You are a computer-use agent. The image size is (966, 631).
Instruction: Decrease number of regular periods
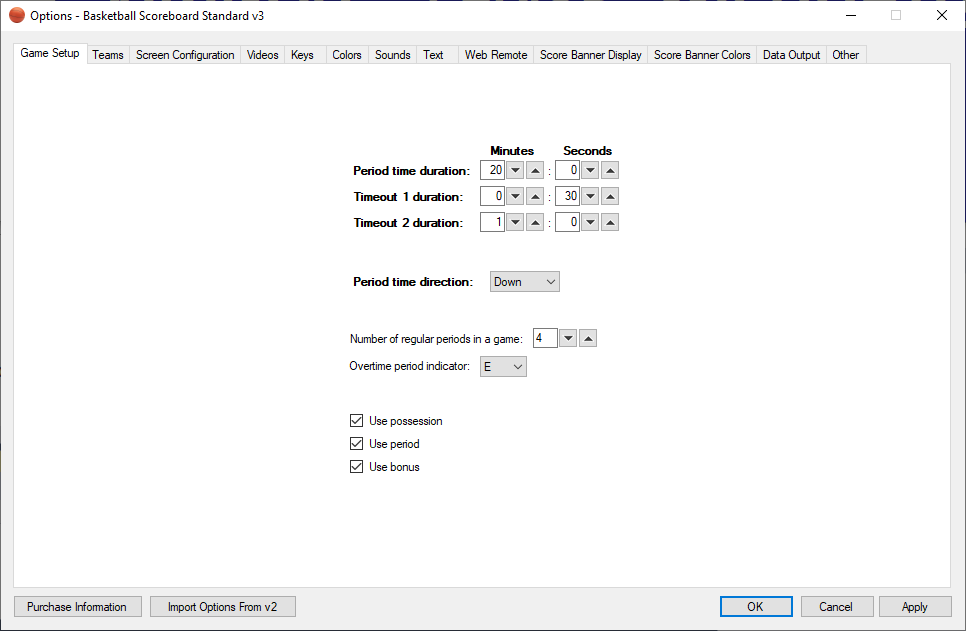(568, 339)
